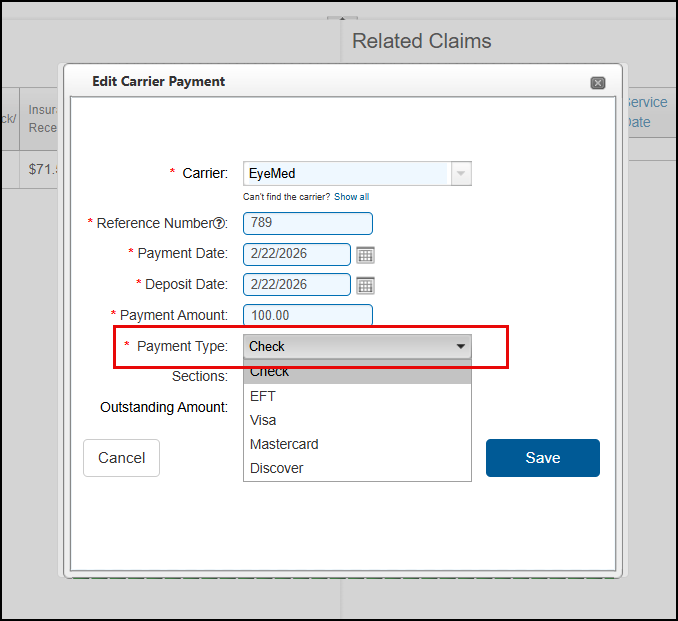The height and width of the screenshot is (621, 678).
Task: Collapse the Payment Type dropdown
Action: (460, 347)
